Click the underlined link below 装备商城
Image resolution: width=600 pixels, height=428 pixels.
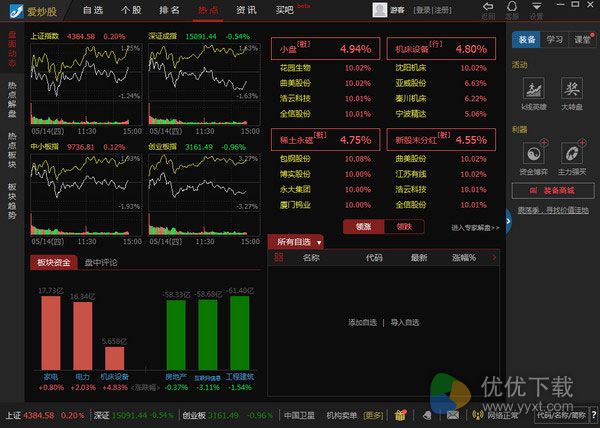pyautogui.click(x=553, y=210)
